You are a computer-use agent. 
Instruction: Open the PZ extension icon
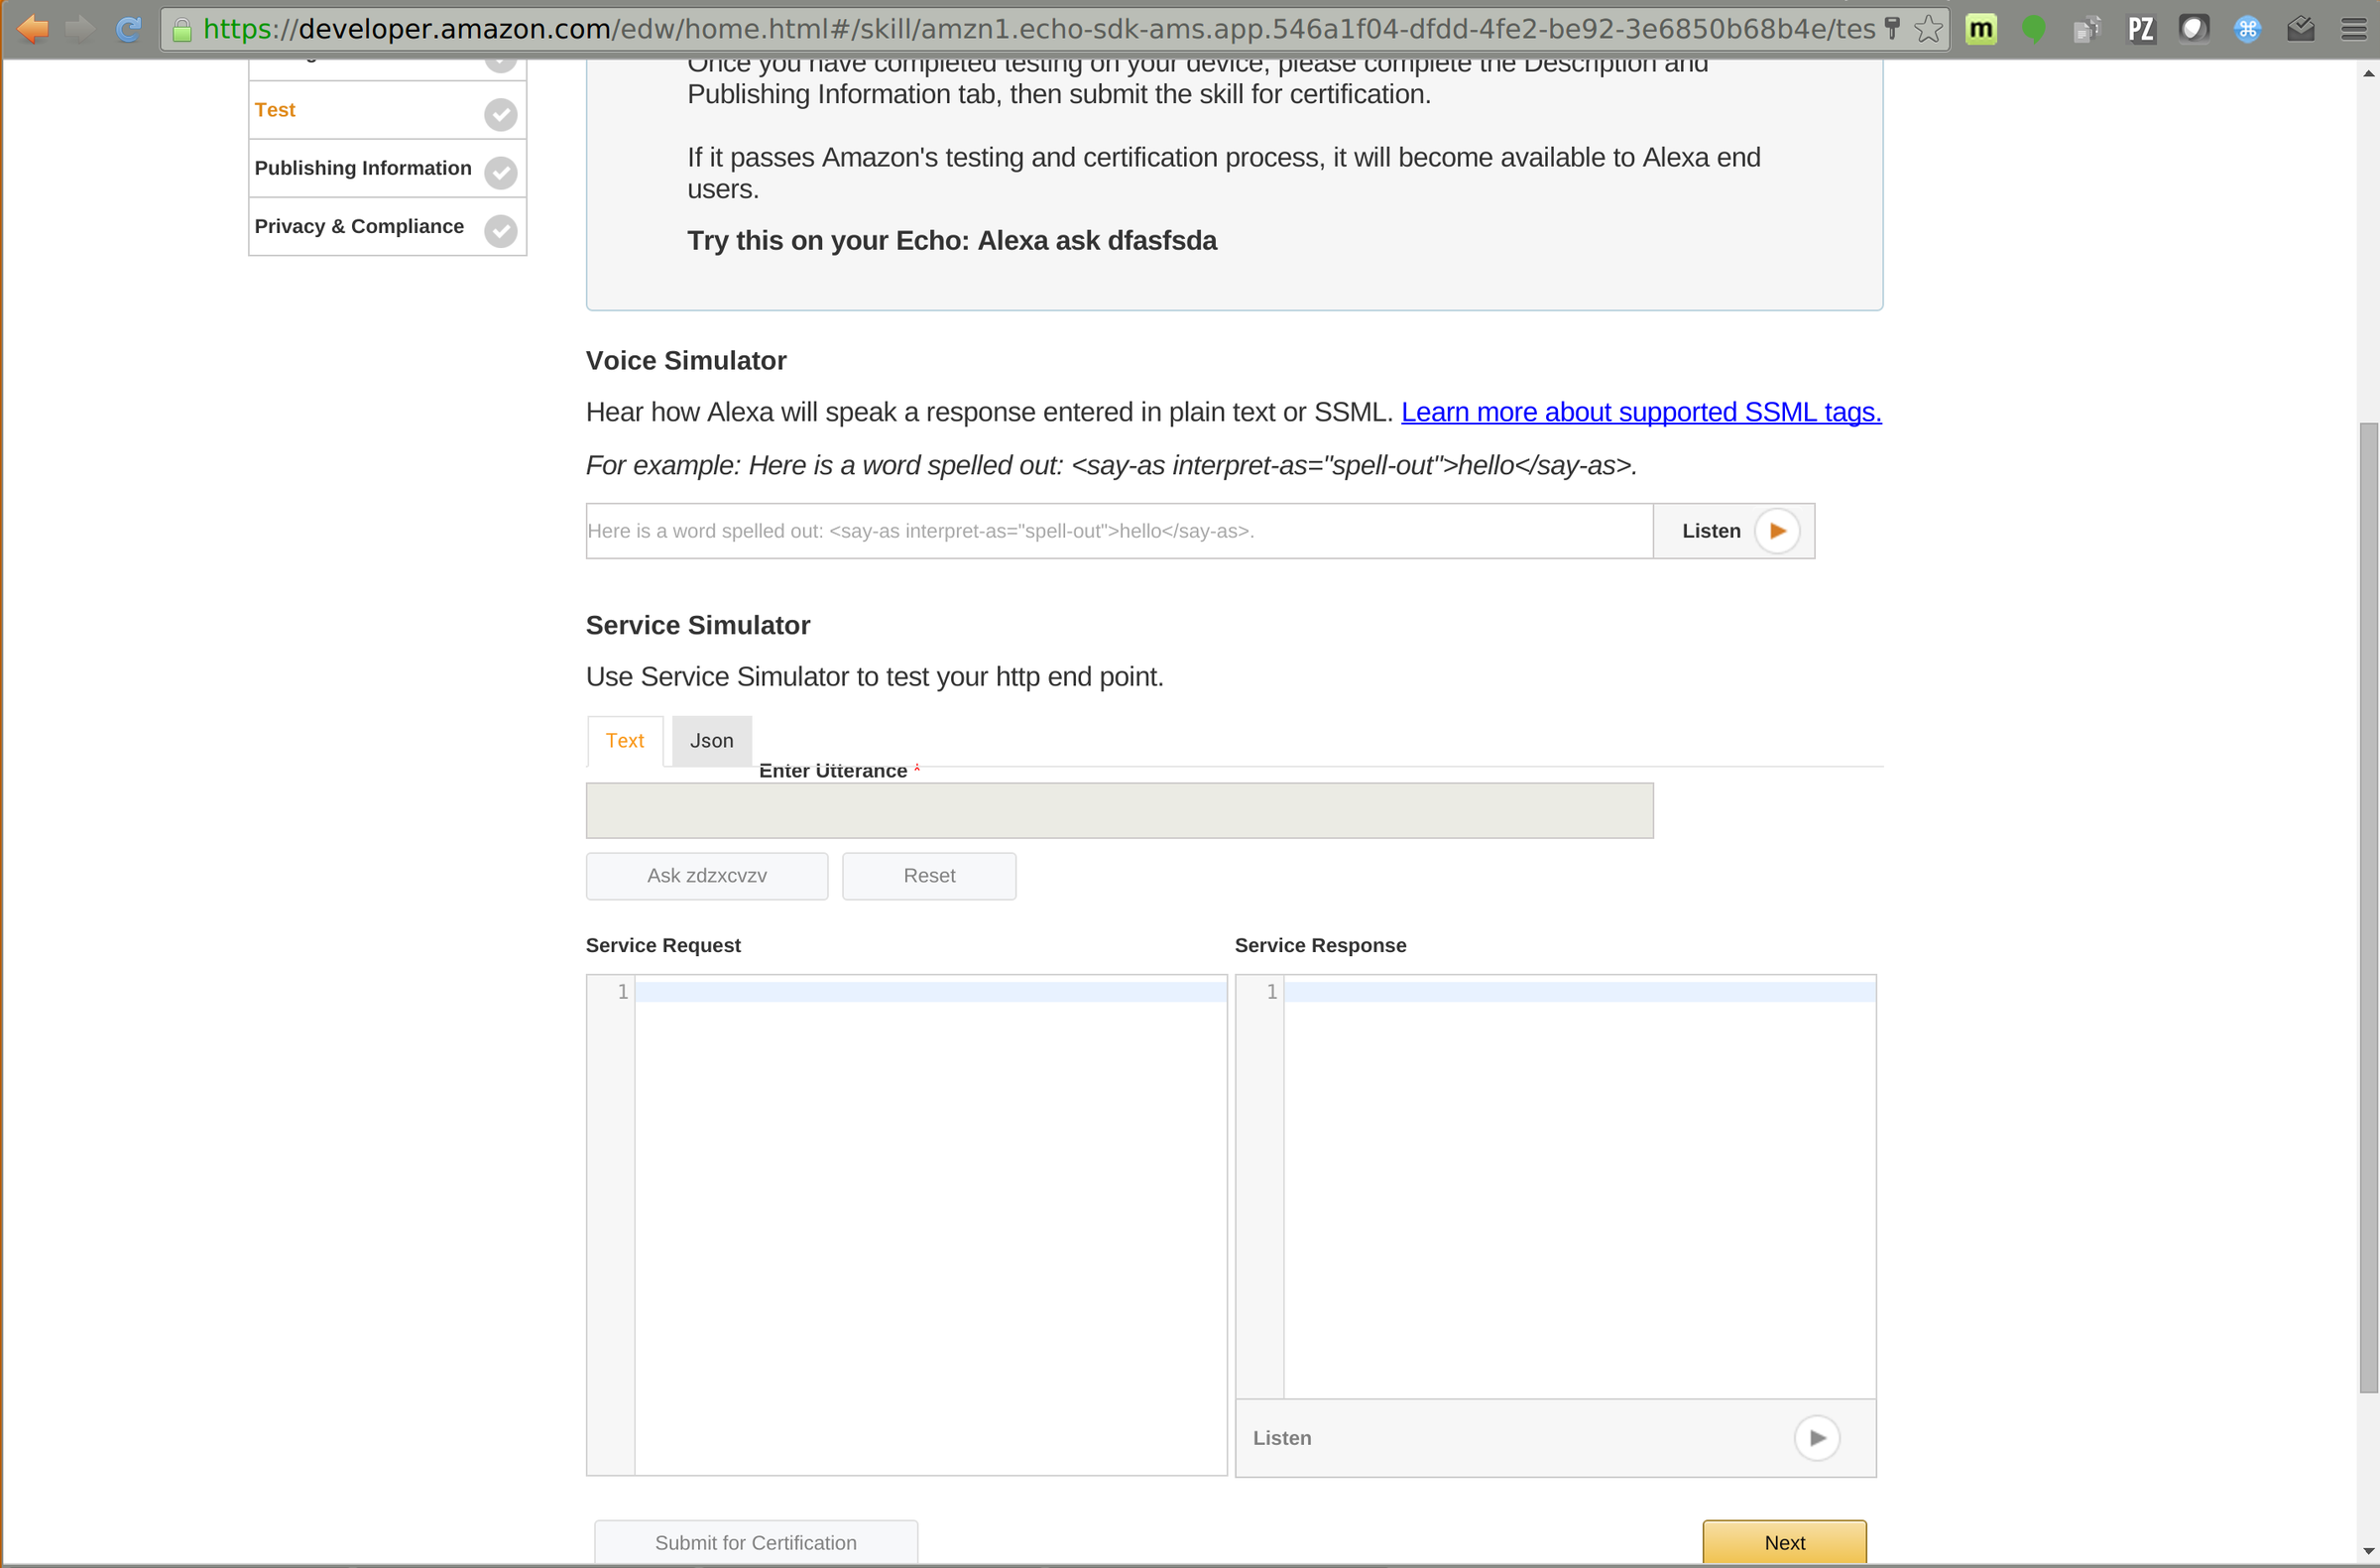click(x=2141, y=29)
